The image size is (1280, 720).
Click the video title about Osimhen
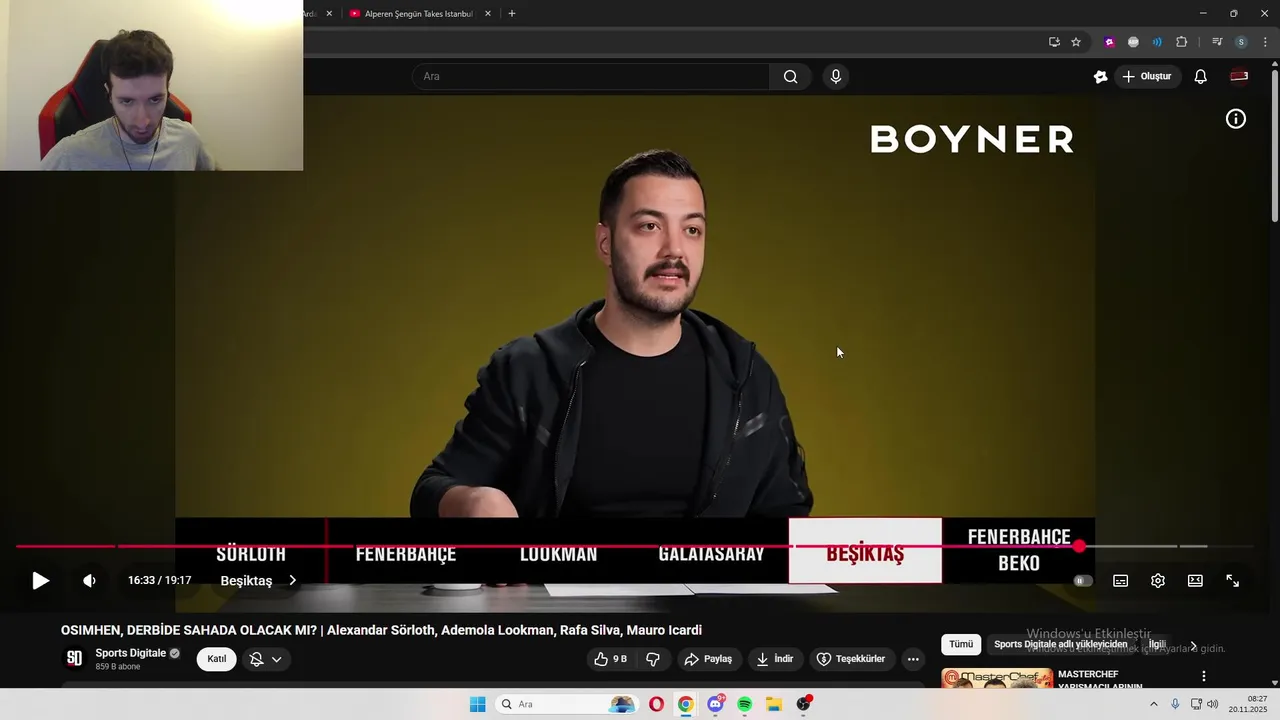pyautogui.click(x=381, y=630)
